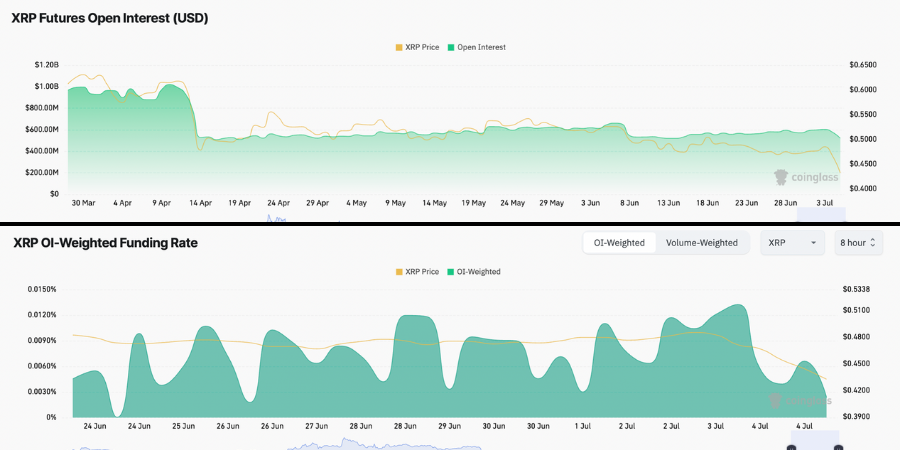Click the $0.6500 price axis label
This screenshot has width=900, height=450.
(863, 65)
